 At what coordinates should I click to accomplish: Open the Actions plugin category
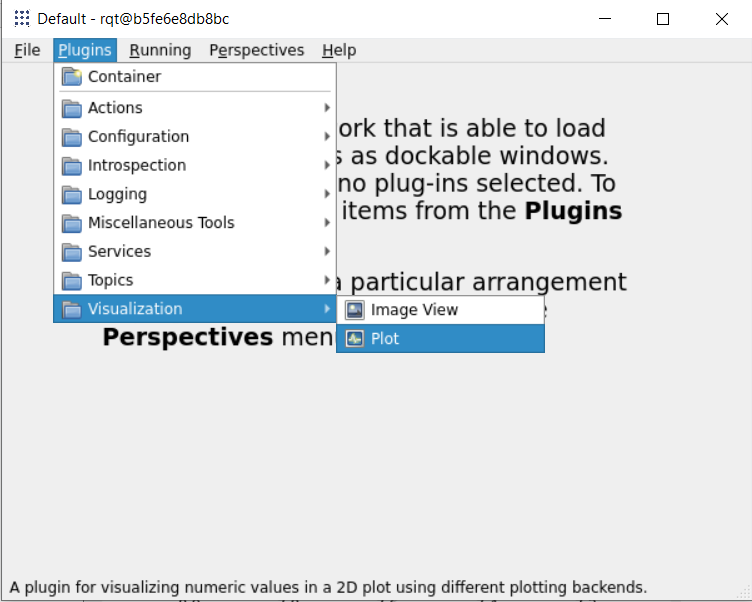click(x=195, y=108)
